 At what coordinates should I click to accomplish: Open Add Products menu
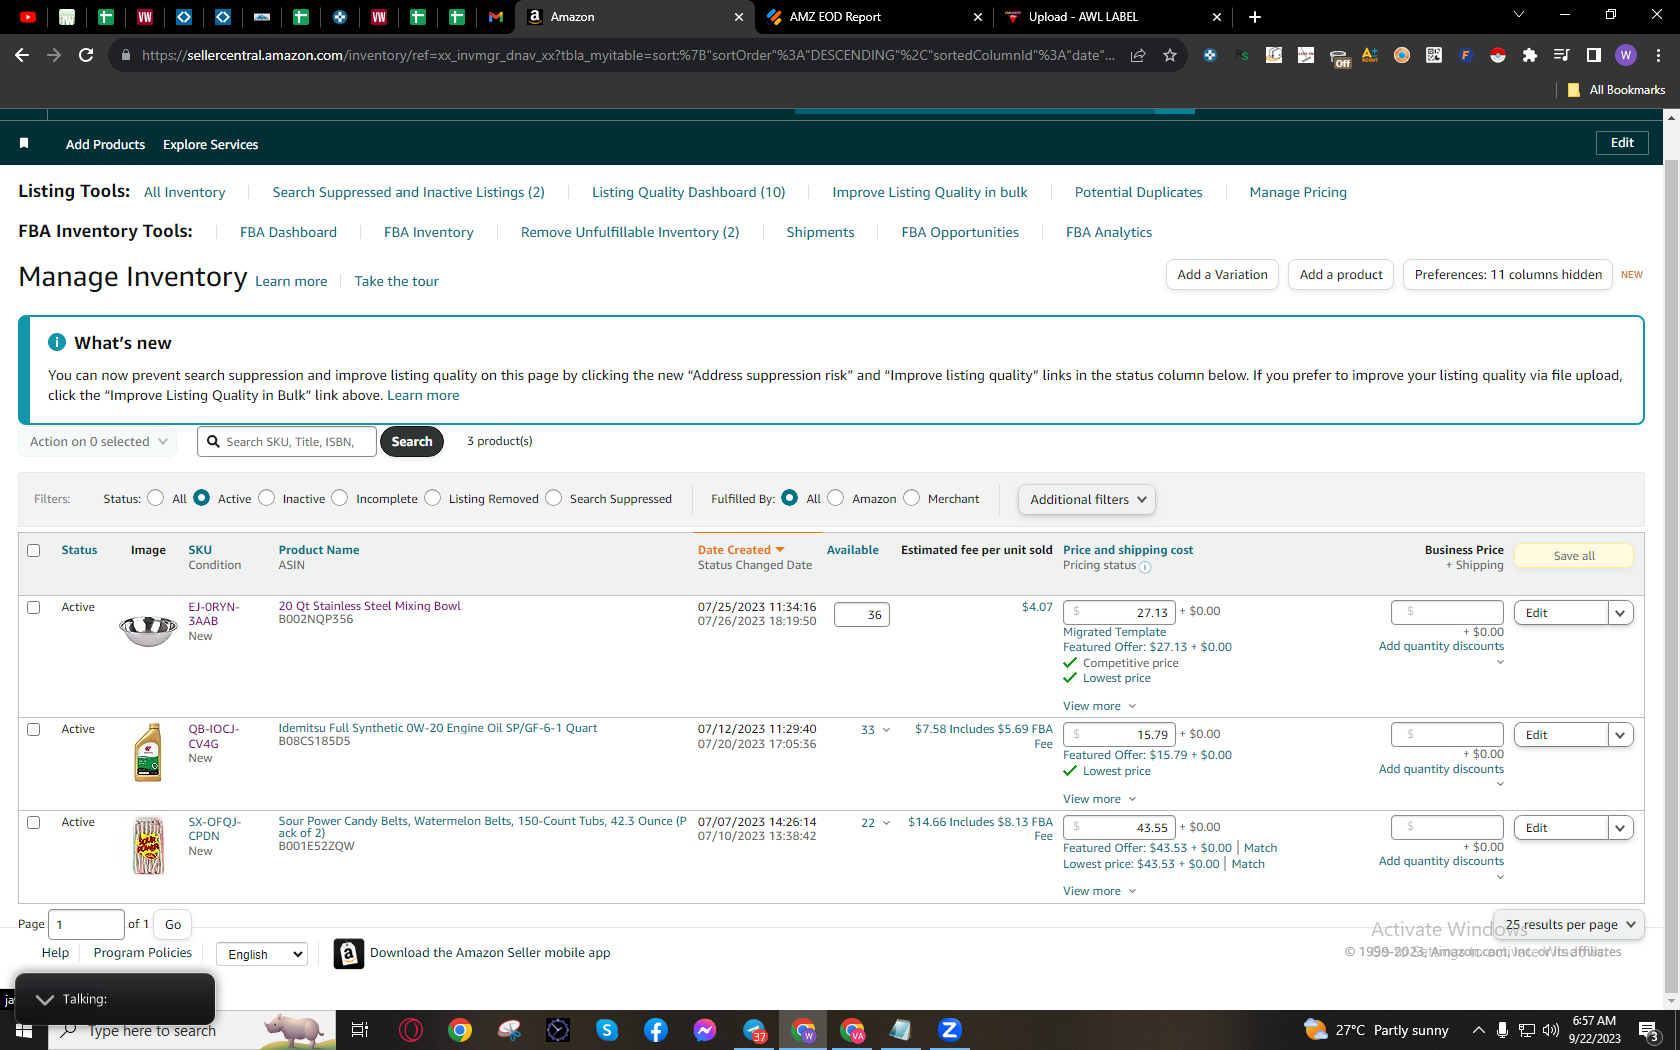[105, 145]
